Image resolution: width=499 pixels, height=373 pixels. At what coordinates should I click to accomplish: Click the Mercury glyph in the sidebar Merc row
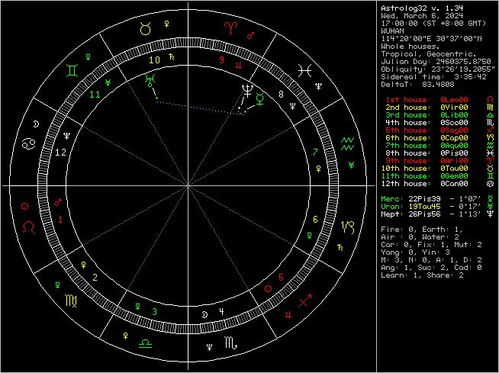click(490, 199)
